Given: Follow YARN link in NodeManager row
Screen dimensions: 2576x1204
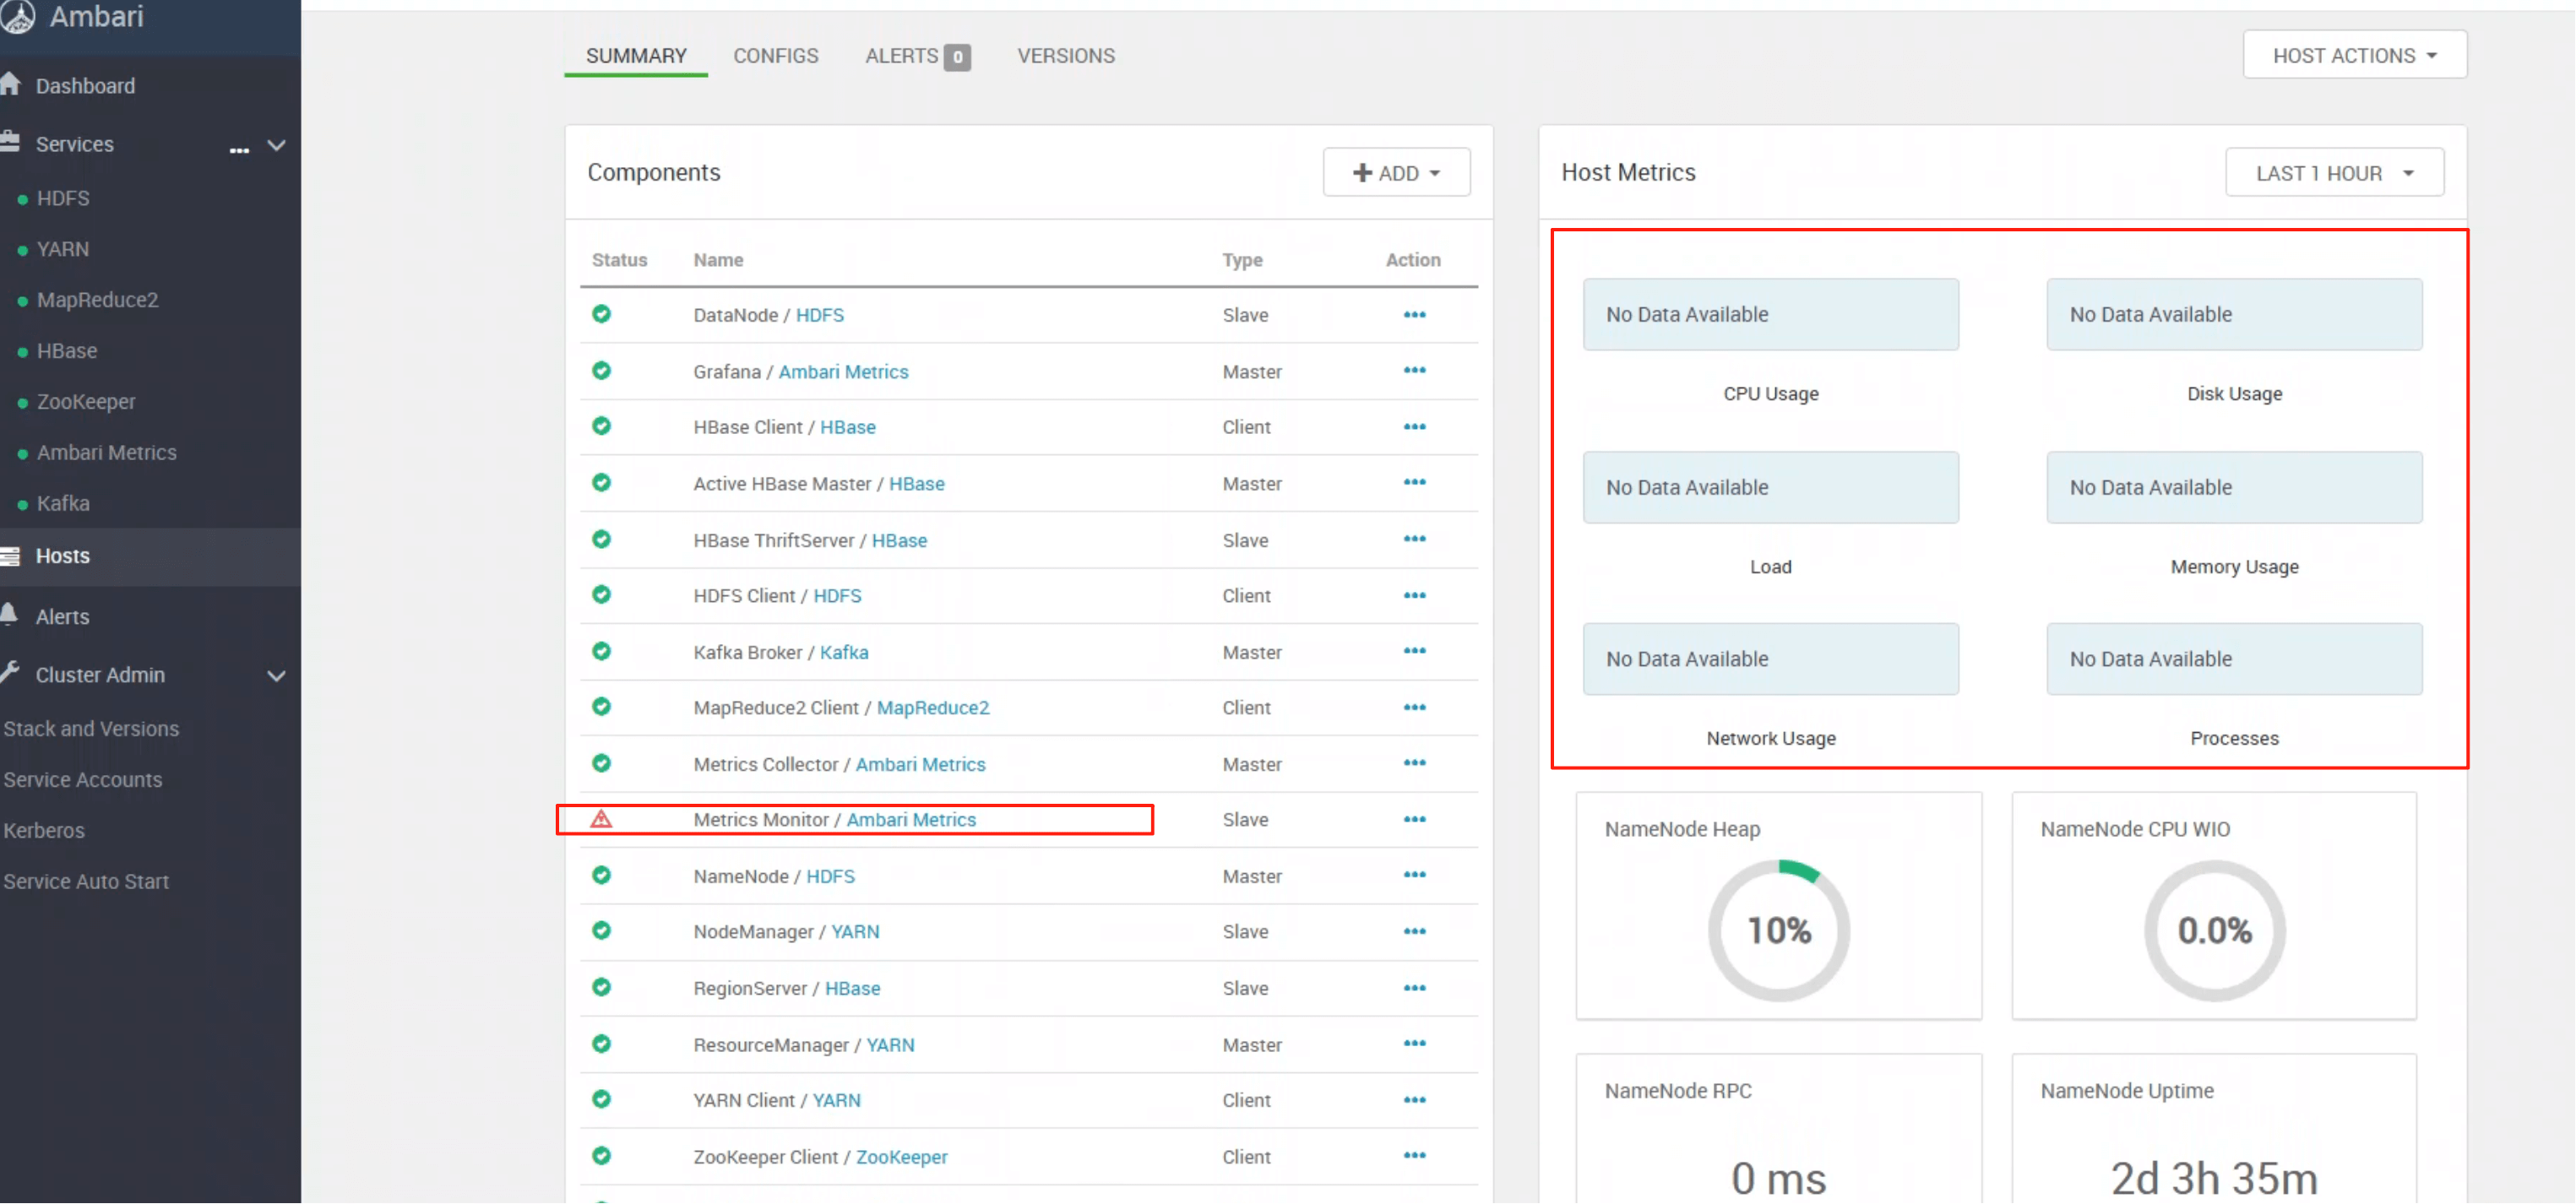Looking at the screenshot, I should (855, 932).
